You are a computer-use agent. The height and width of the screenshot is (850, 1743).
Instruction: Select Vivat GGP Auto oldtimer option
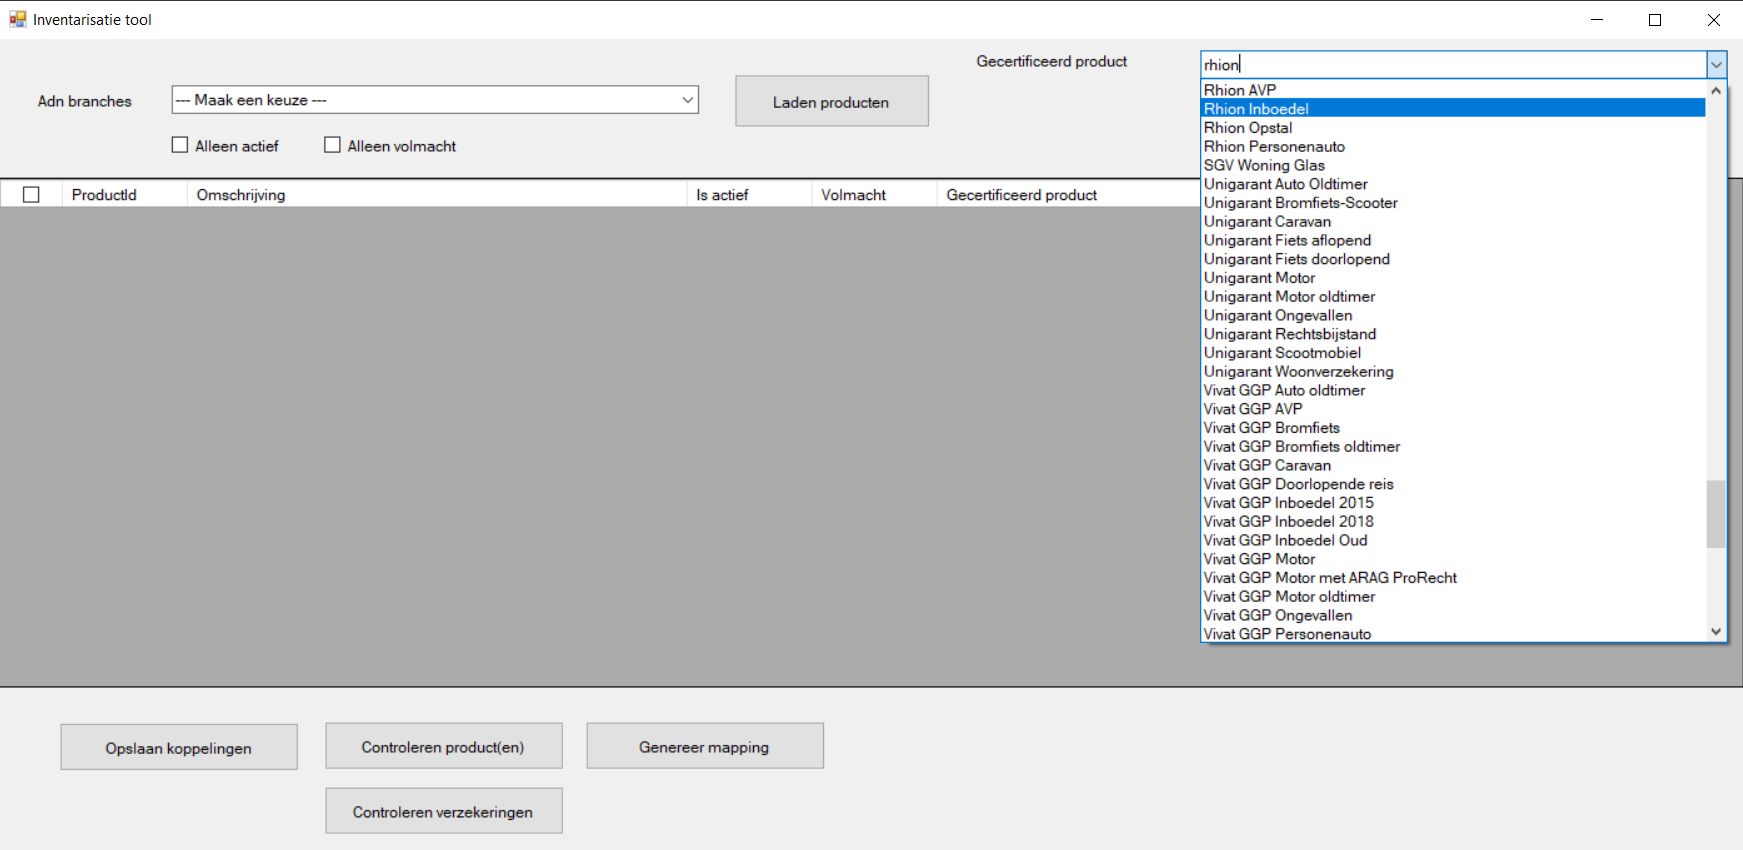(1453, 390)
